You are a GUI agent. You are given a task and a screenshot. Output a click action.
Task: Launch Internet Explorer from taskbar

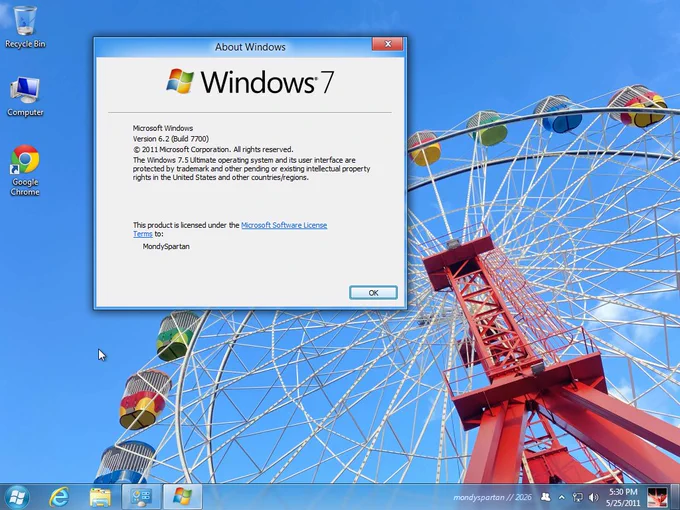pos(59,497)
